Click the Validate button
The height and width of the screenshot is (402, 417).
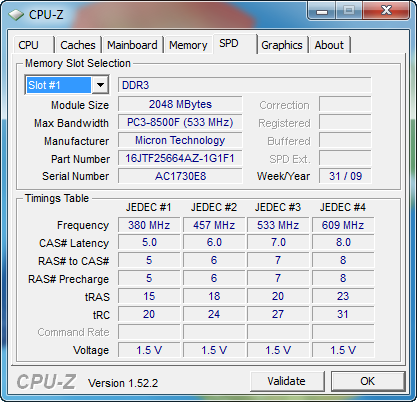click(x=287, y=381)
